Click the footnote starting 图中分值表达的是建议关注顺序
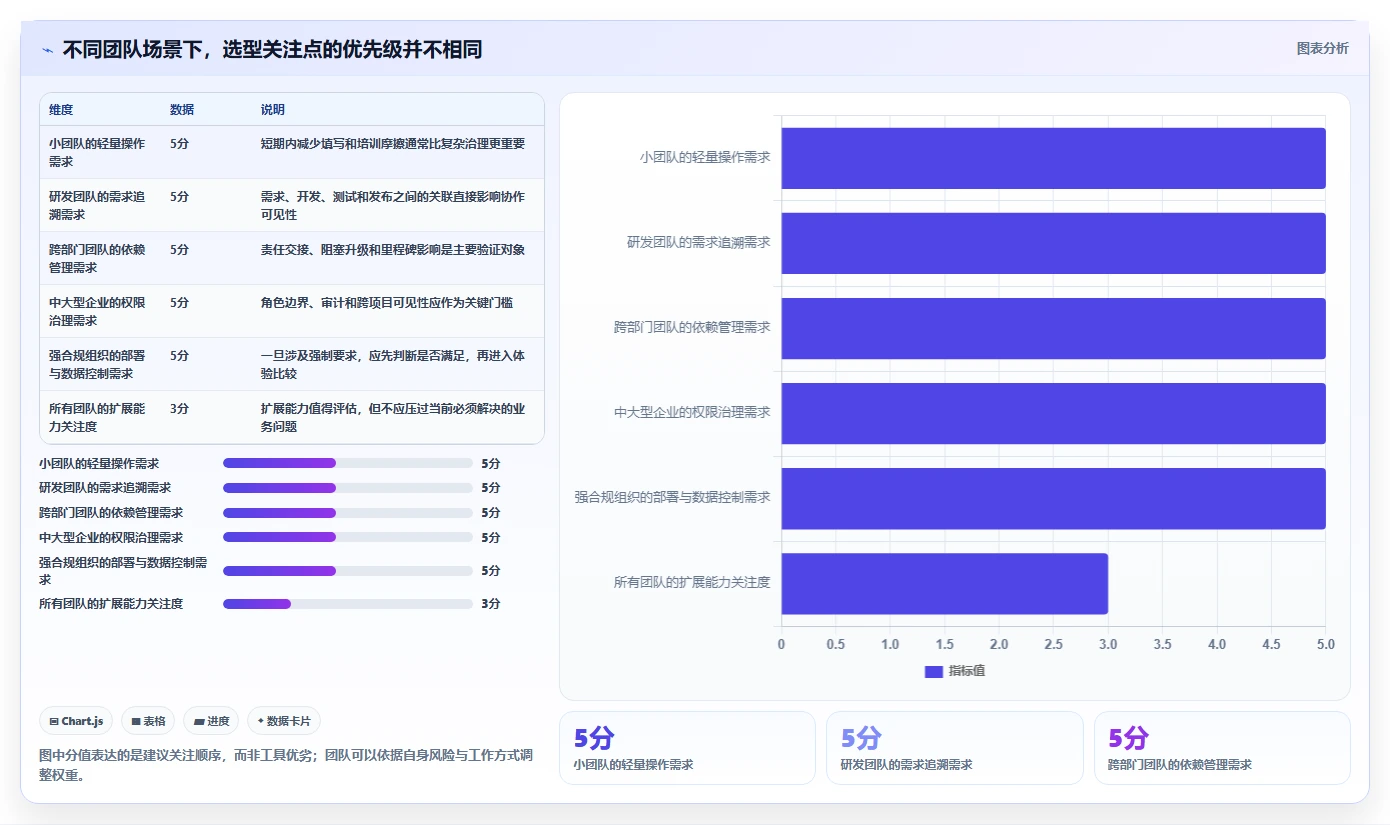This screenshot has width=1390, height=825. [x=286, y=765]
